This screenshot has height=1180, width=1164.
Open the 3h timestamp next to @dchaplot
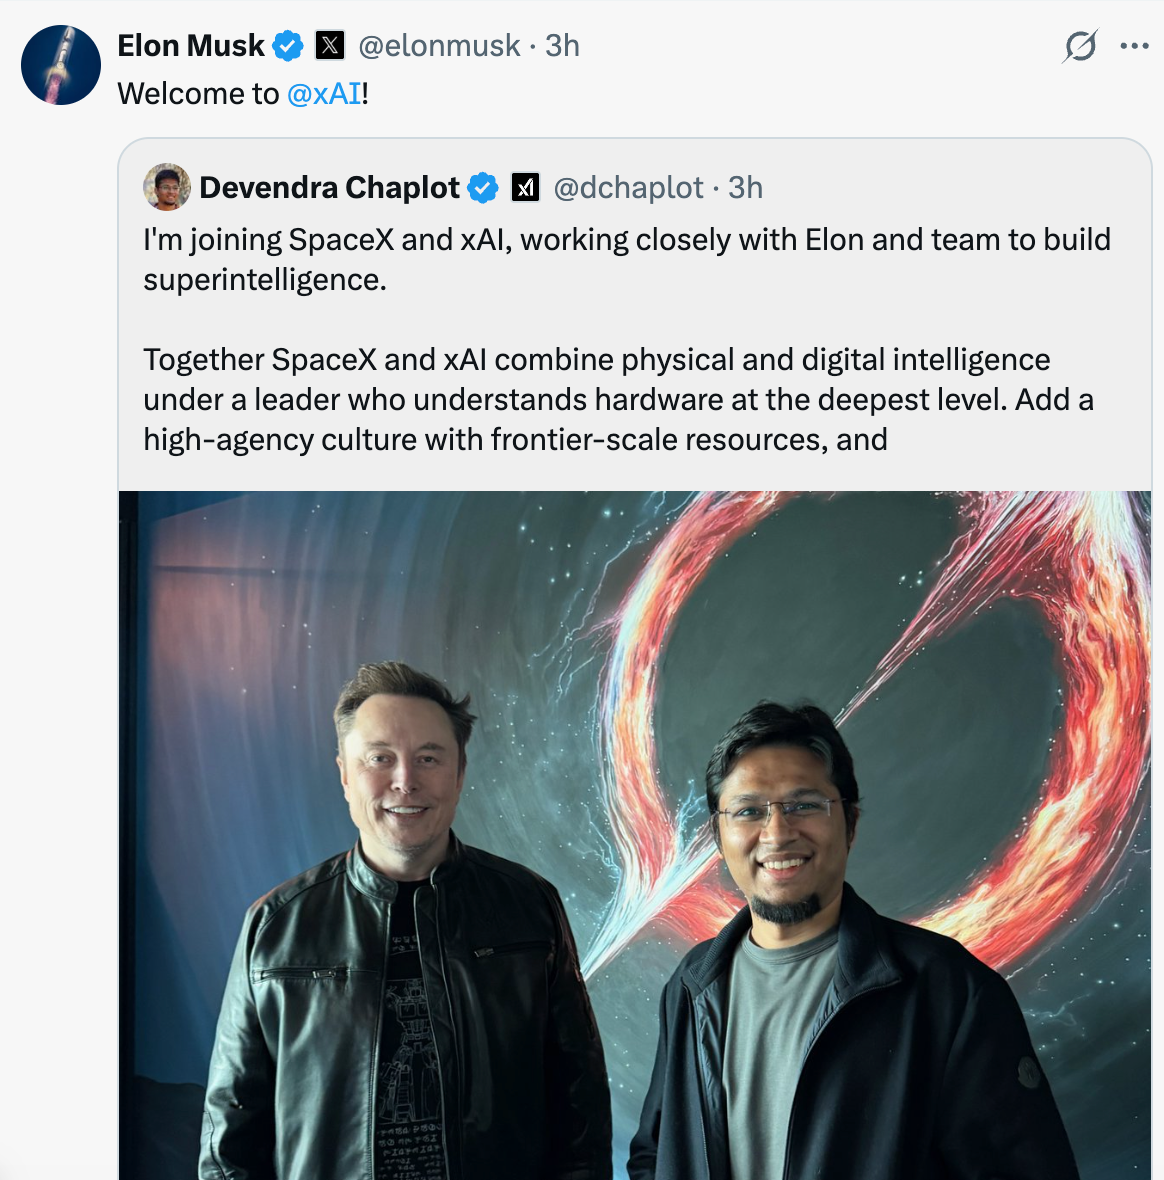point(745,188)
